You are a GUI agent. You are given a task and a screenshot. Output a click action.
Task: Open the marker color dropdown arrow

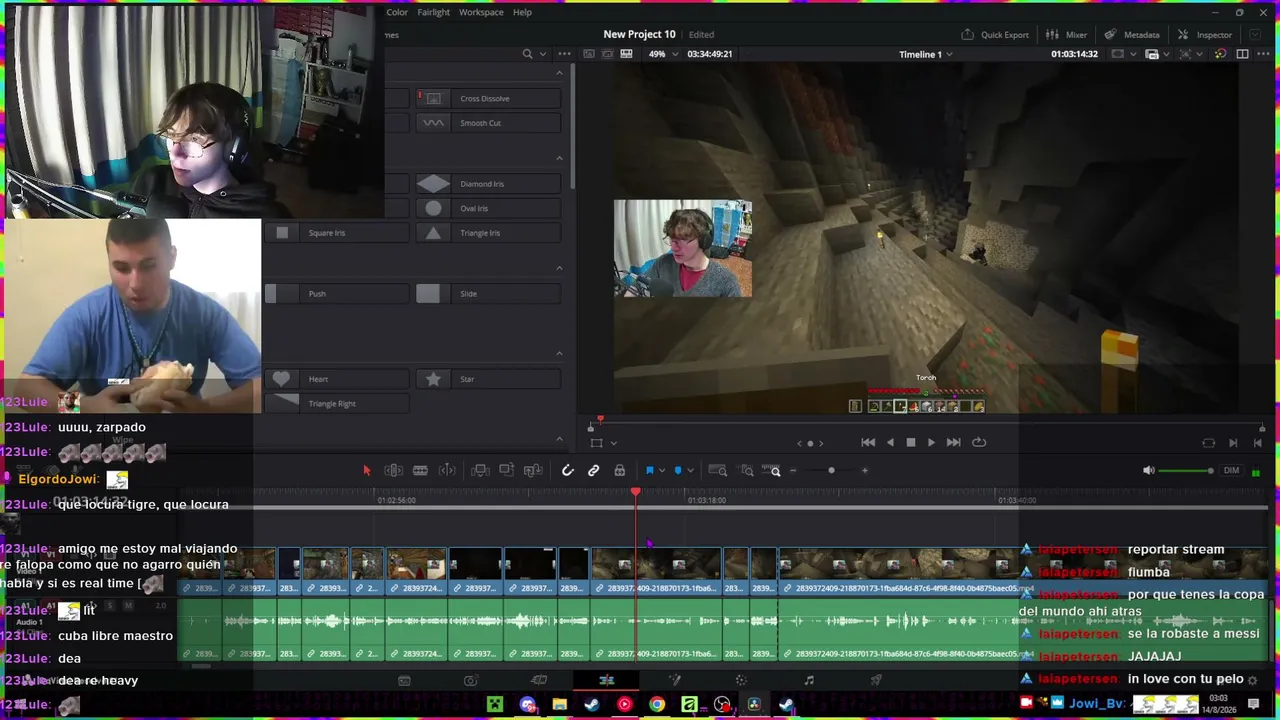point(690,471)
